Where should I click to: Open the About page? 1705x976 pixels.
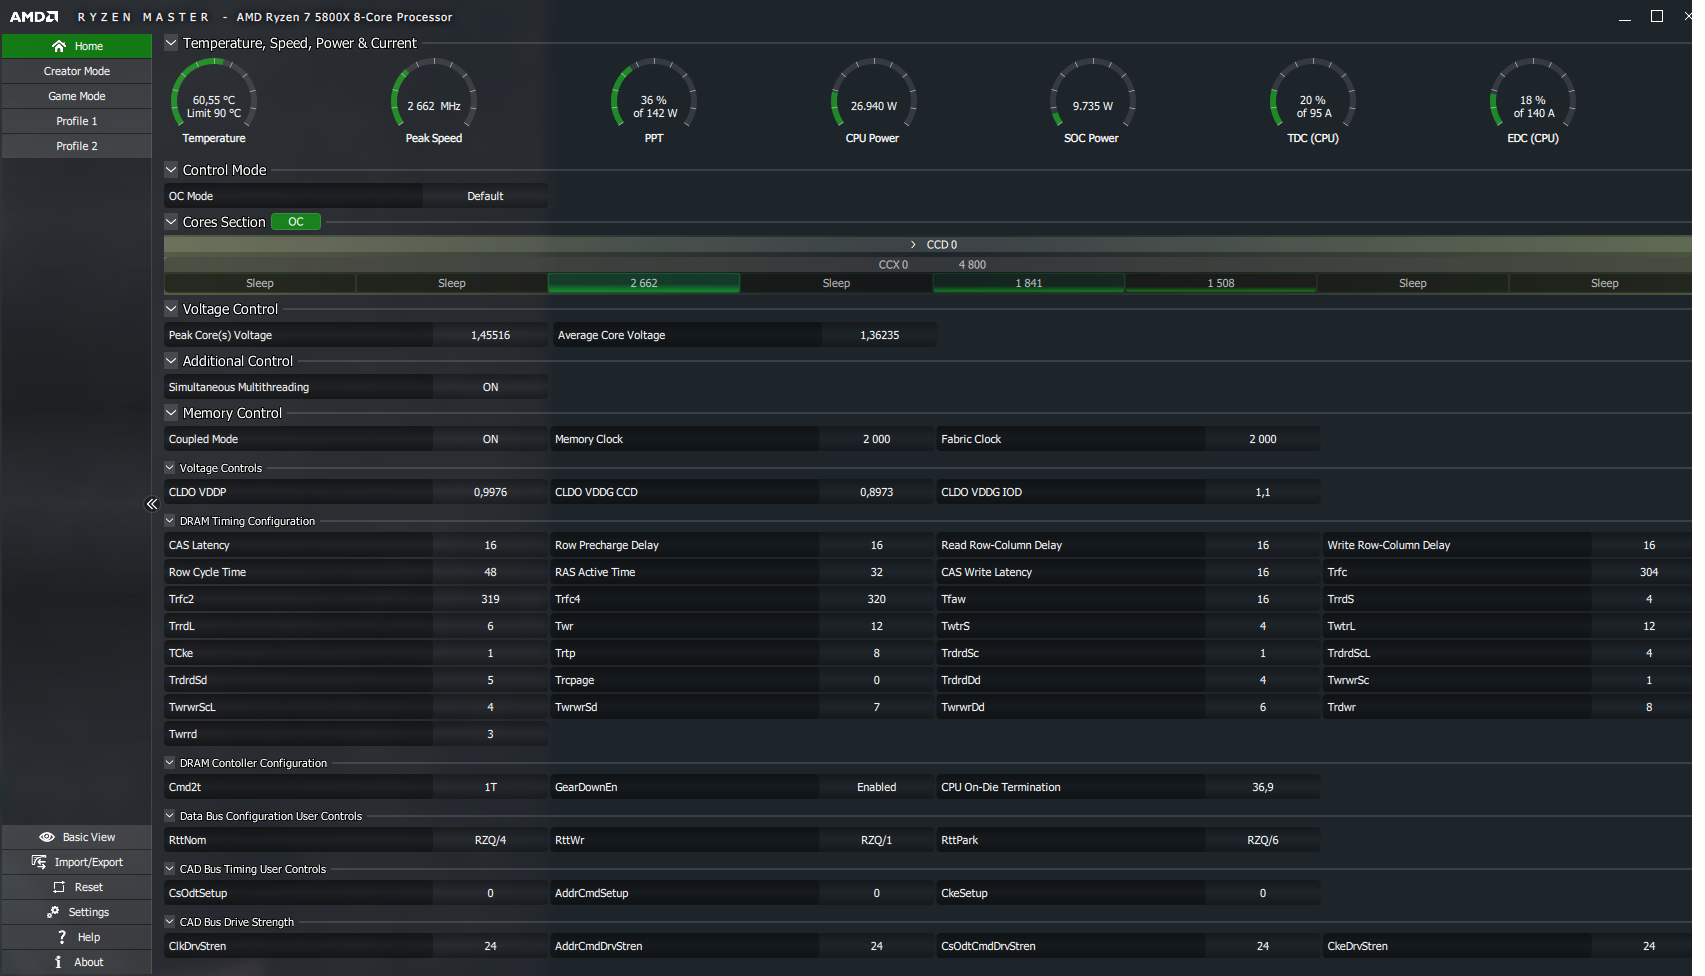tap(77, 962)
